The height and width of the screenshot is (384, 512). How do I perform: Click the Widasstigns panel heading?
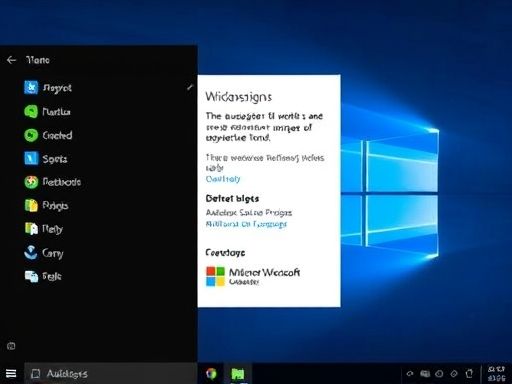(239, 97)
